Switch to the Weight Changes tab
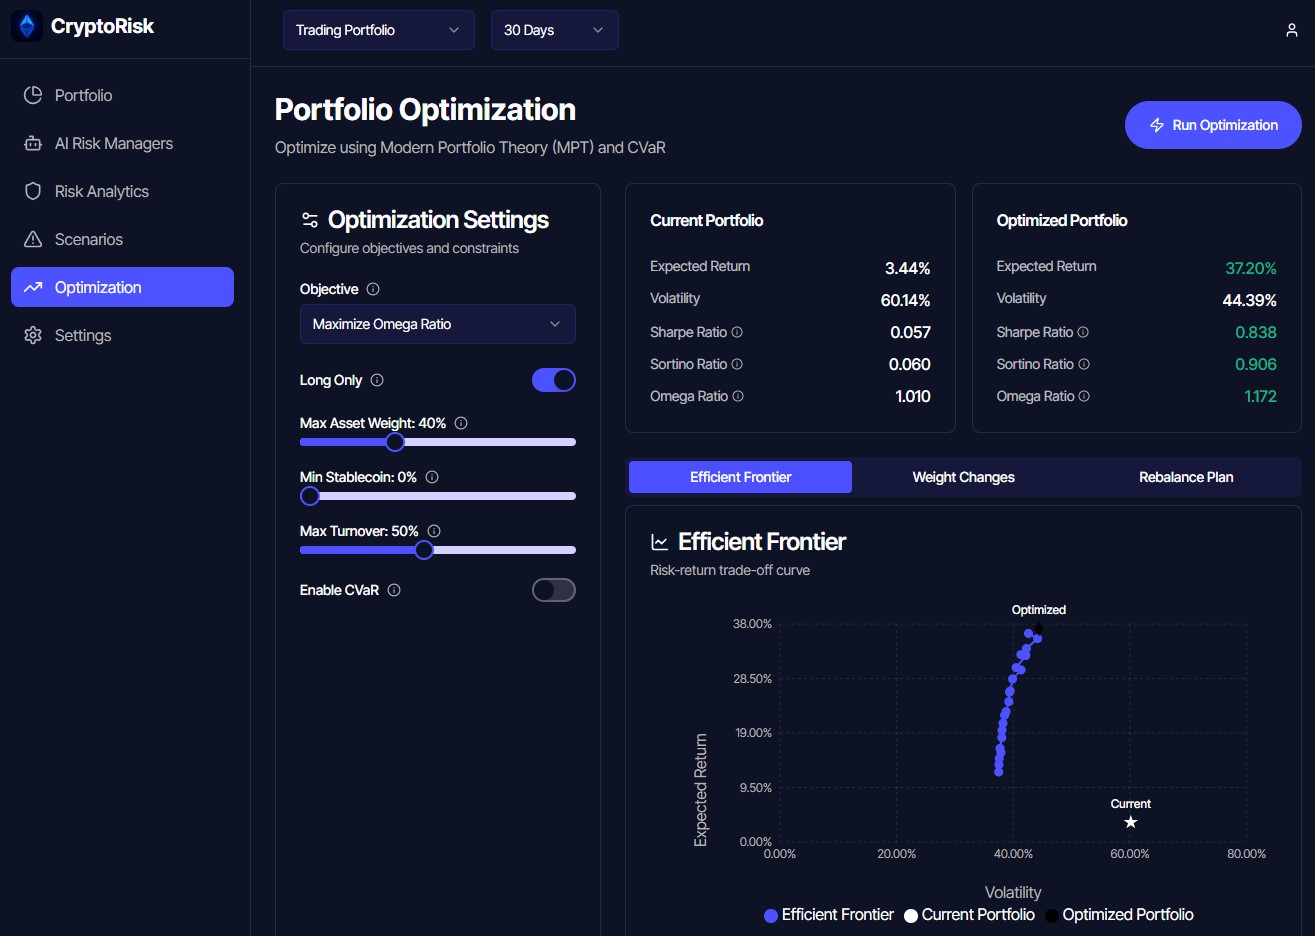The image size is (1315, 936). 963,477
